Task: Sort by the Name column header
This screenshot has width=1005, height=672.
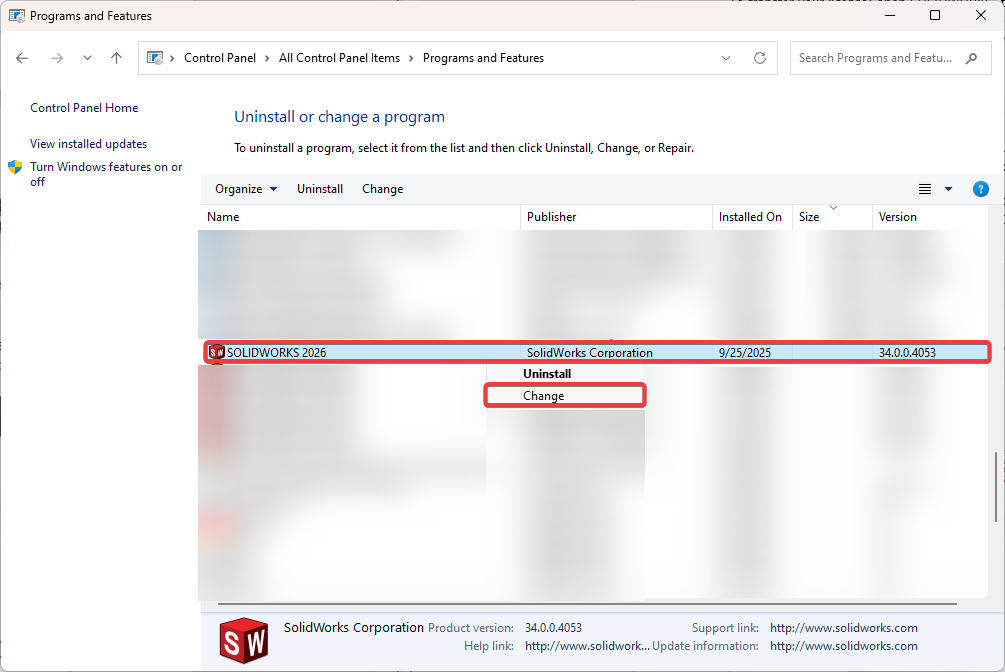Action: (x=360, y=217)
